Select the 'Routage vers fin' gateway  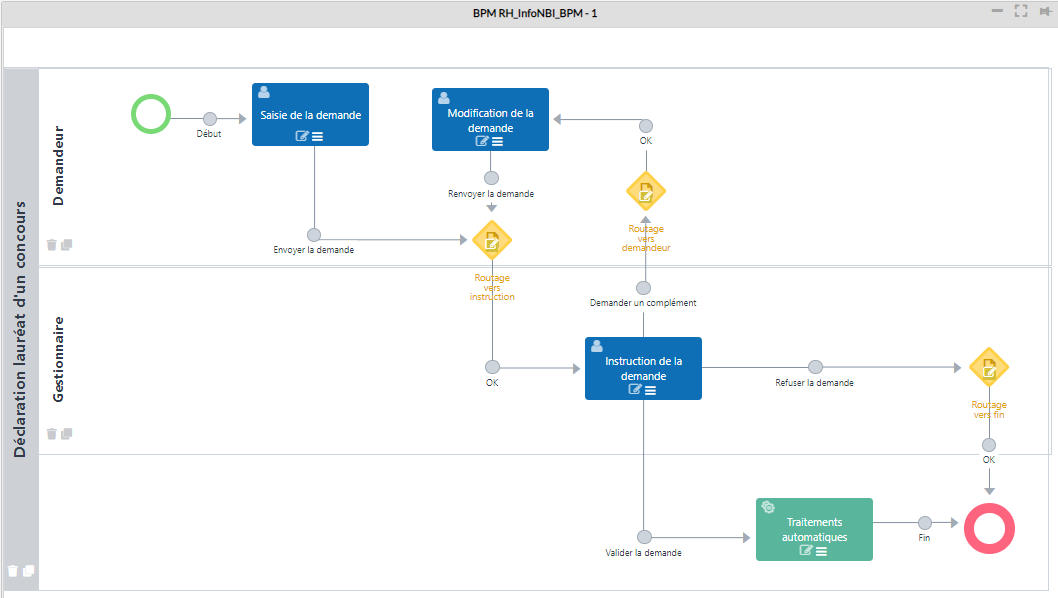[988, 367]
